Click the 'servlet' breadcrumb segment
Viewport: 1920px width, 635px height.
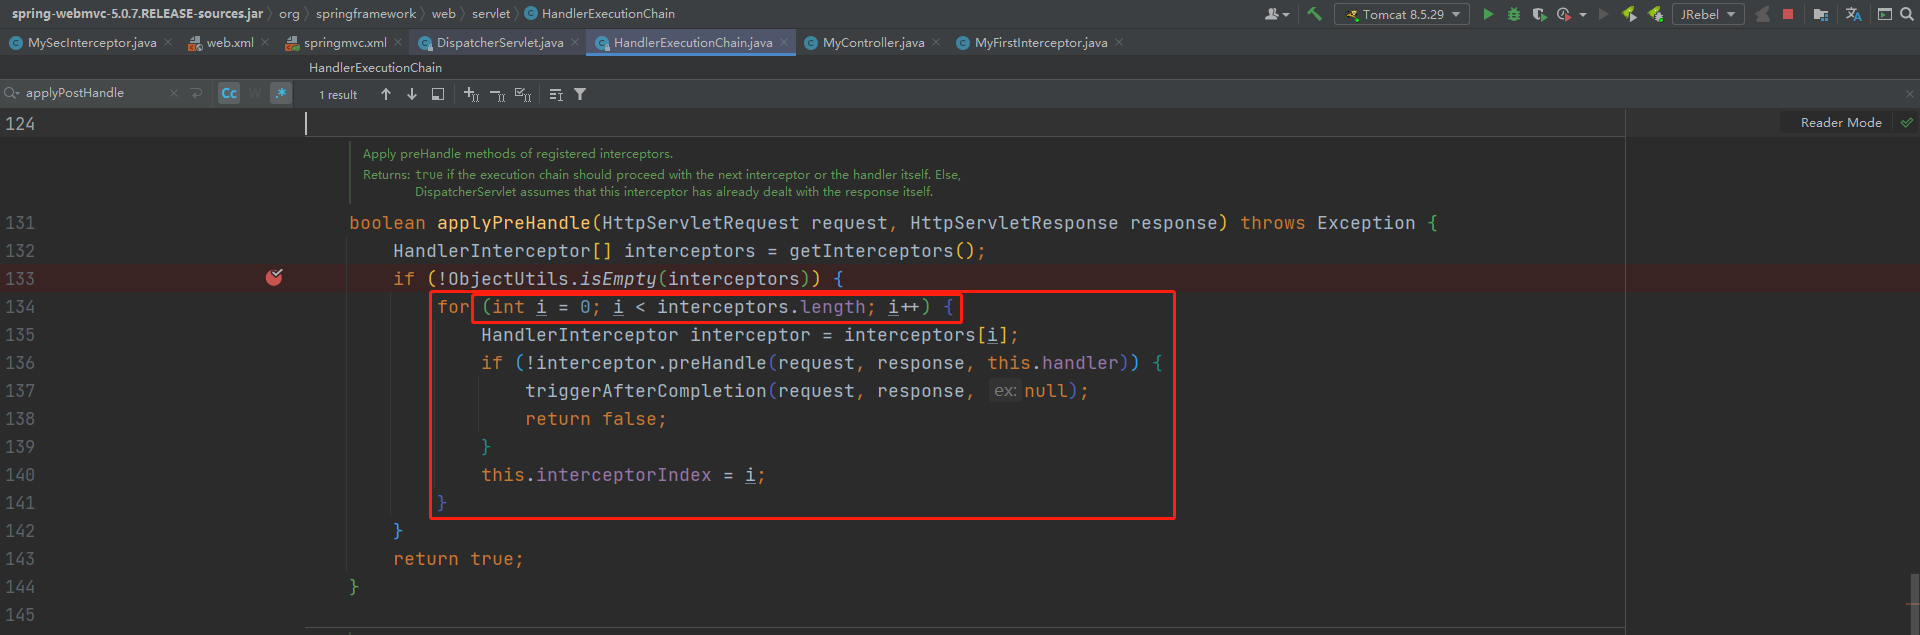(491, 14)
